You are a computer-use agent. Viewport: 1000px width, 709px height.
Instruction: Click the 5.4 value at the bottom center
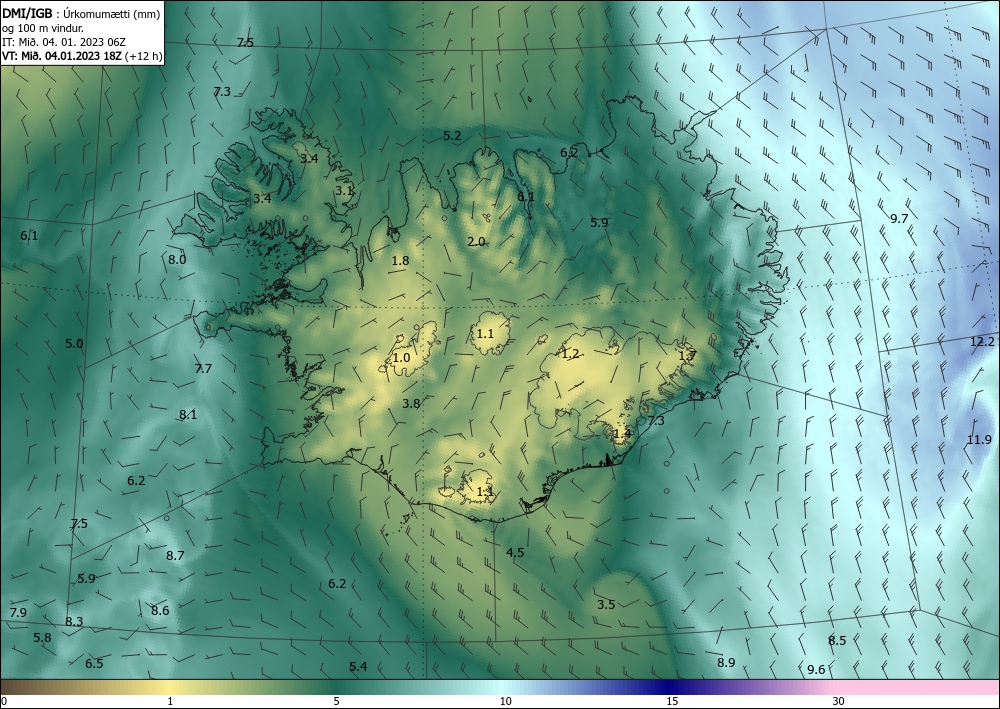click(x=358, y=666)
